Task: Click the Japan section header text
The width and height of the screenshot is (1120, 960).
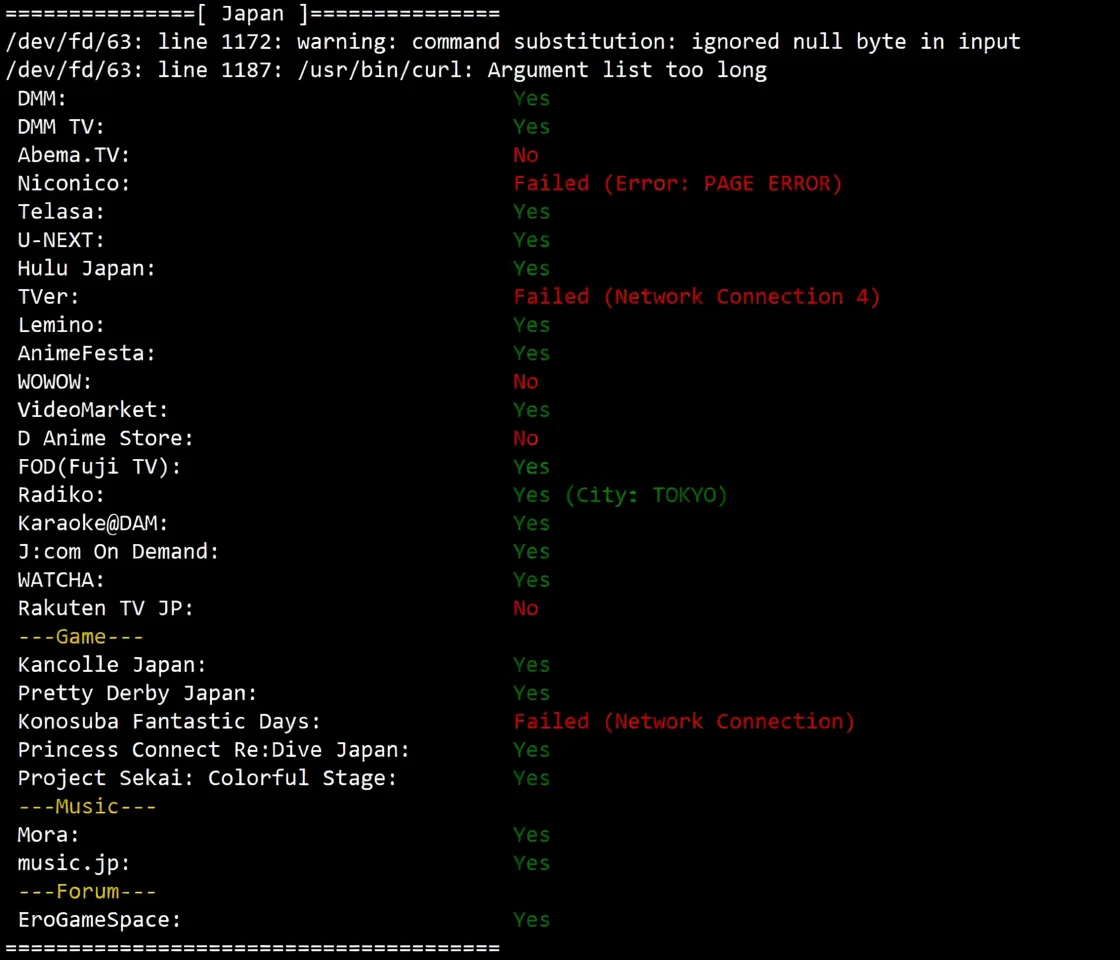Action: coord(252,14)
